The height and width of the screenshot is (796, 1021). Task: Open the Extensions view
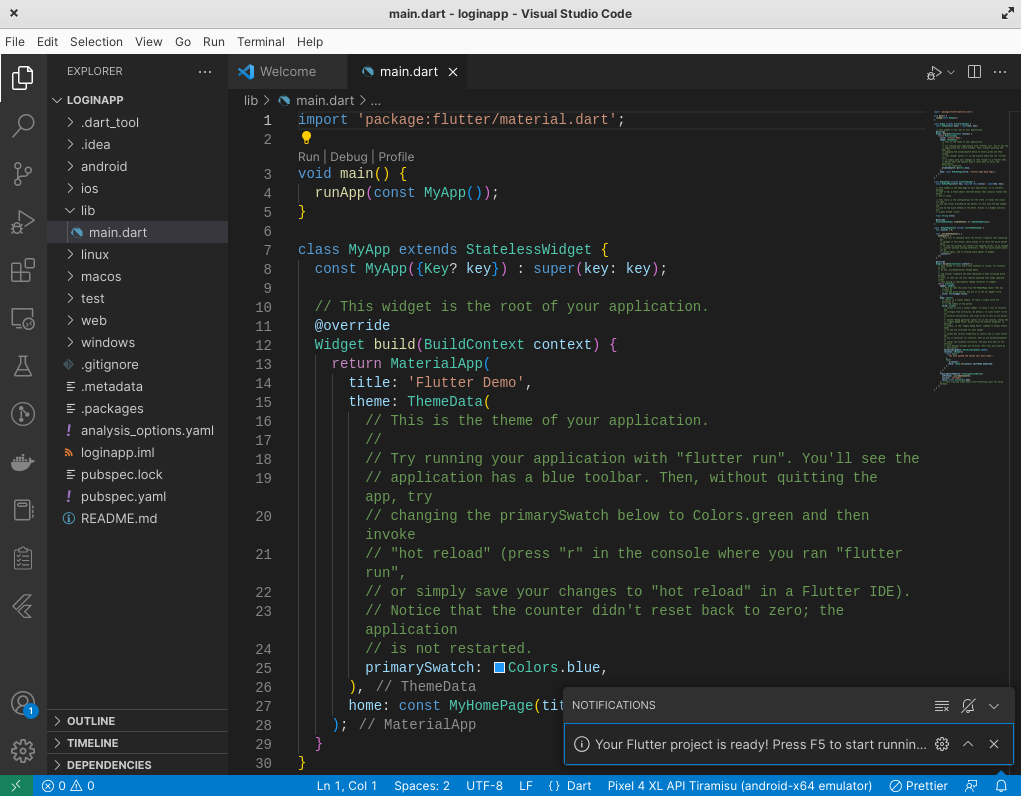23,271
